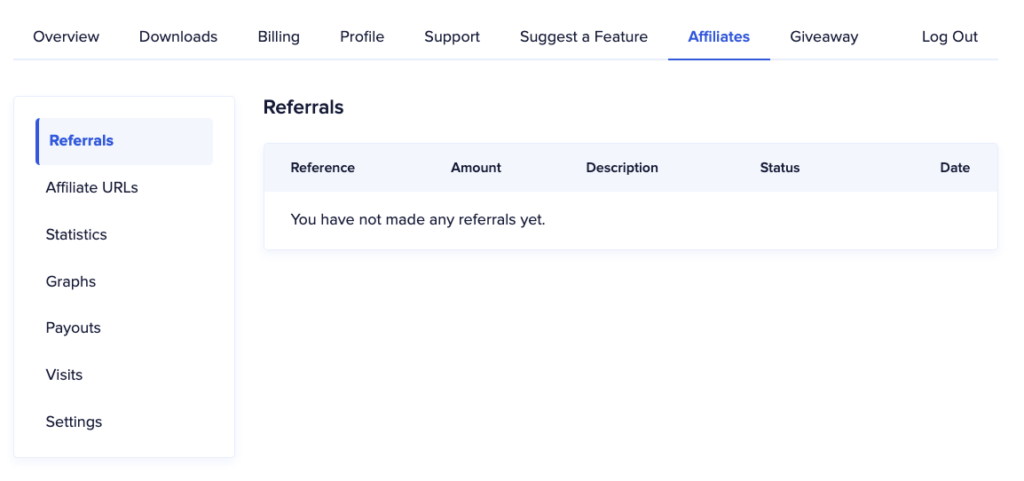Open the Giveaway tab
The width and height of the screenshot is (1024, 481).
pos(824,37)
